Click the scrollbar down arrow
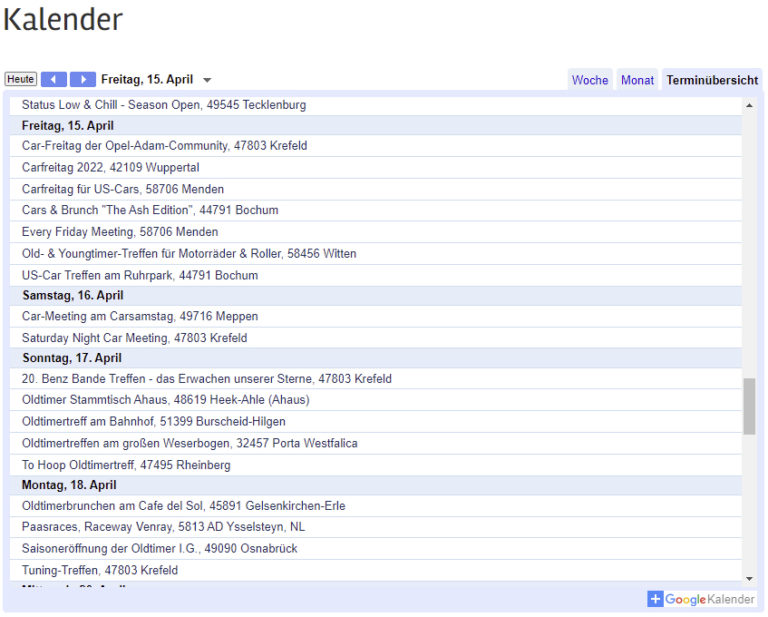The height and width of the screenshot is (617, 768). tap(749, 578)
